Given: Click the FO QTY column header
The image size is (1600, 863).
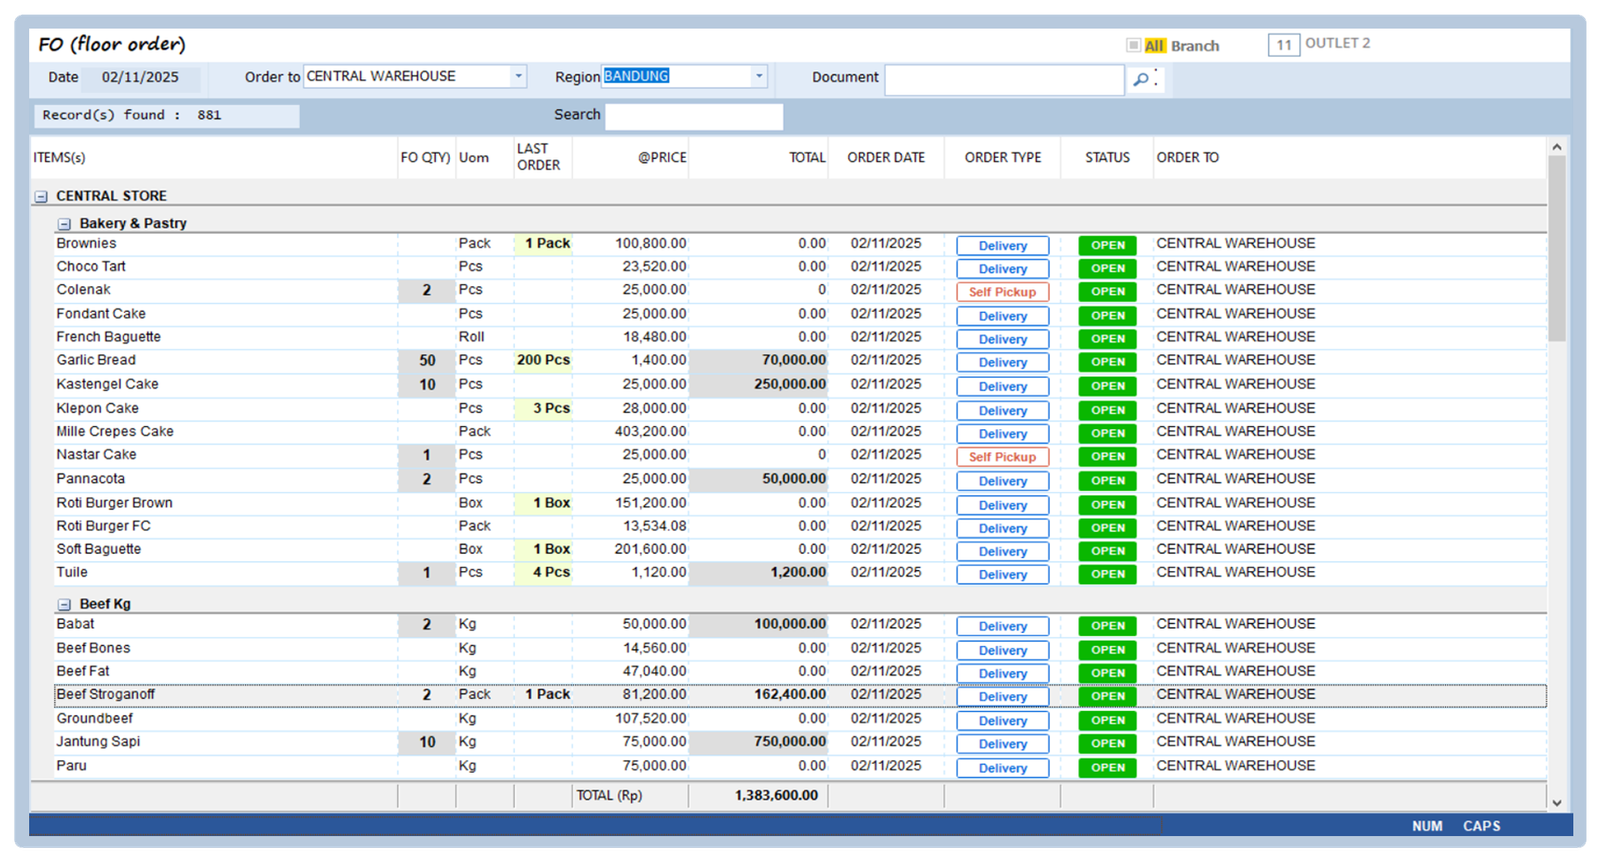Looking at the screenshot, I should tap(425, 158).
